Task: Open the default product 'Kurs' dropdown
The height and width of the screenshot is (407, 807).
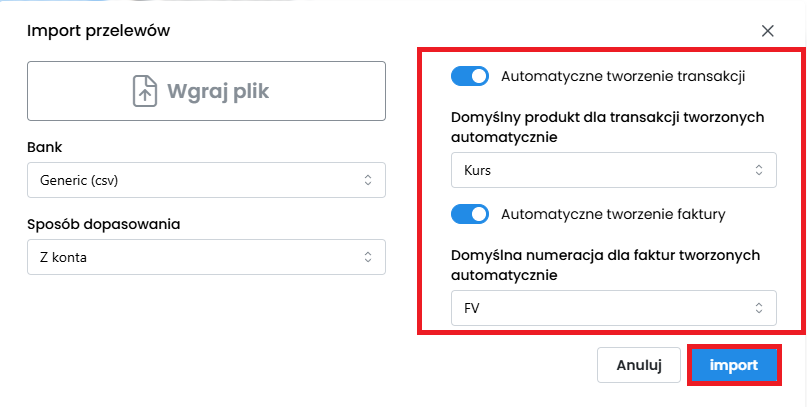Action: pyautogui.click(x=613, y=170)
